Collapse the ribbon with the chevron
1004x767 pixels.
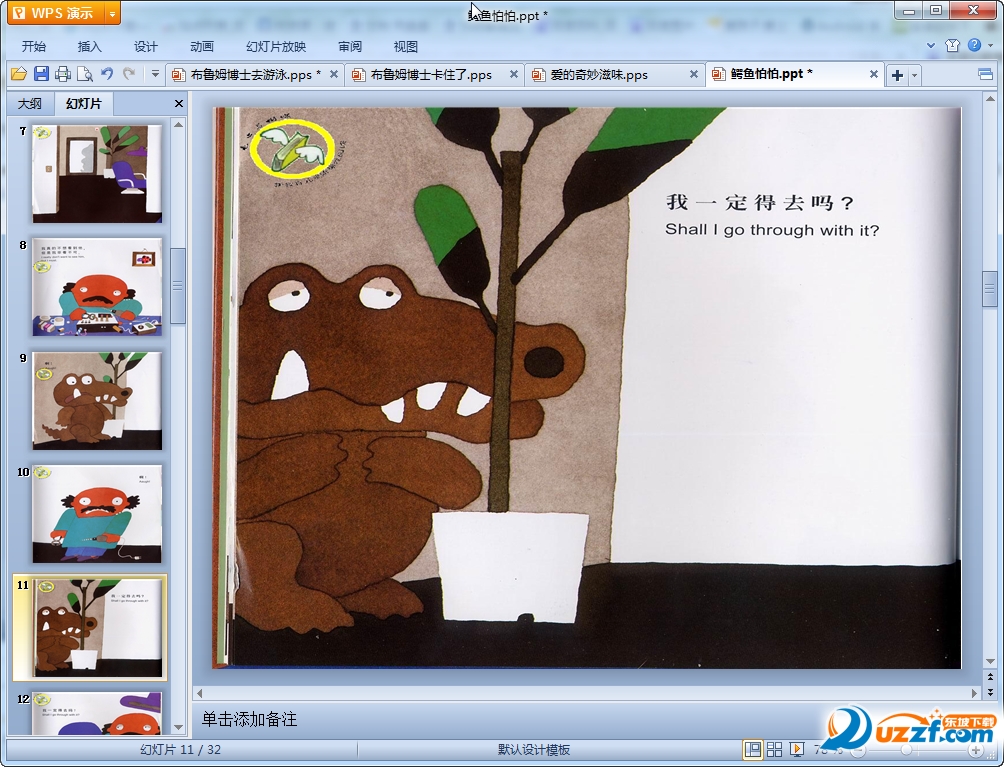coord(931,45)
